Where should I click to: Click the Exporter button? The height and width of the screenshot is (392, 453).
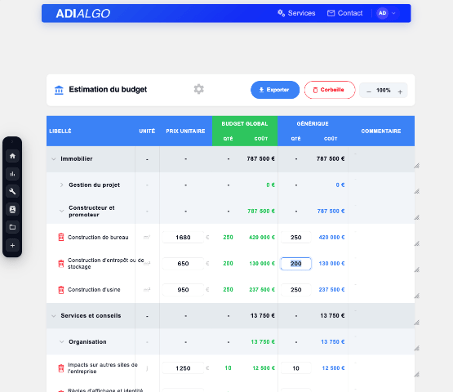tap(275, 90)
